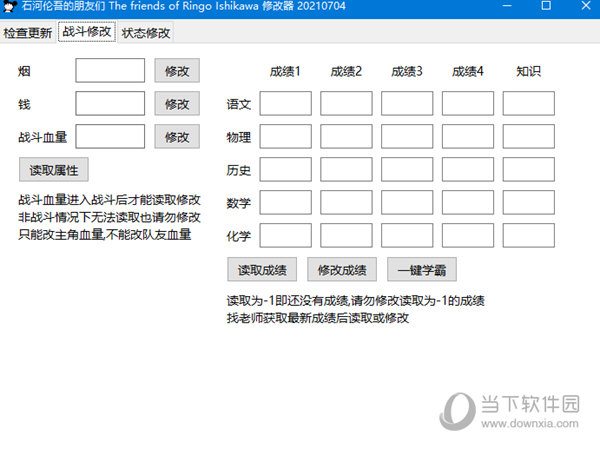Image resolution: width=600 pixels, height=449 pixels.
Task: Click the 读取属性 button
Action: [54, 170]
